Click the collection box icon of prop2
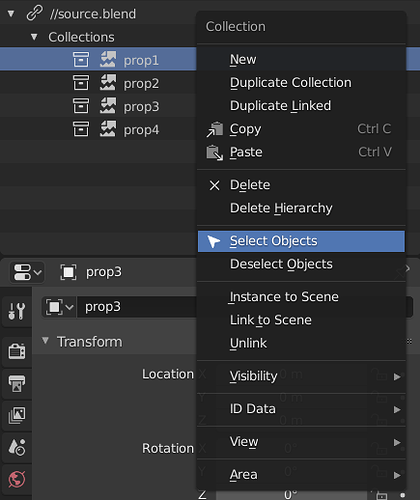 pyautogui.click(x=81, y=83)
